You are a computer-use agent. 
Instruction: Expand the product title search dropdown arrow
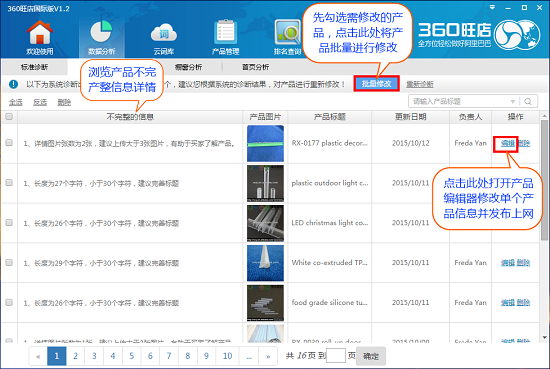tap(512, 101)
